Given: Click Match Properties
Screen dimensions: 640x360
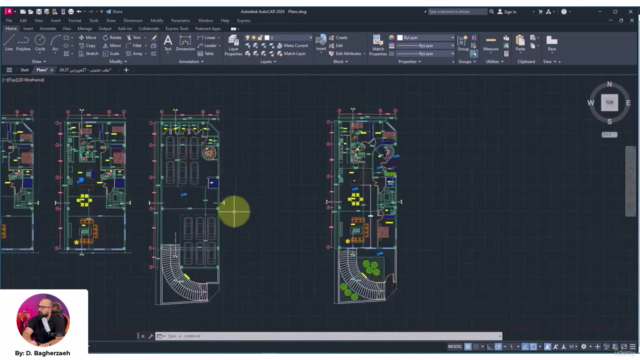Looking at the screenshot, I should coord(378,45).
